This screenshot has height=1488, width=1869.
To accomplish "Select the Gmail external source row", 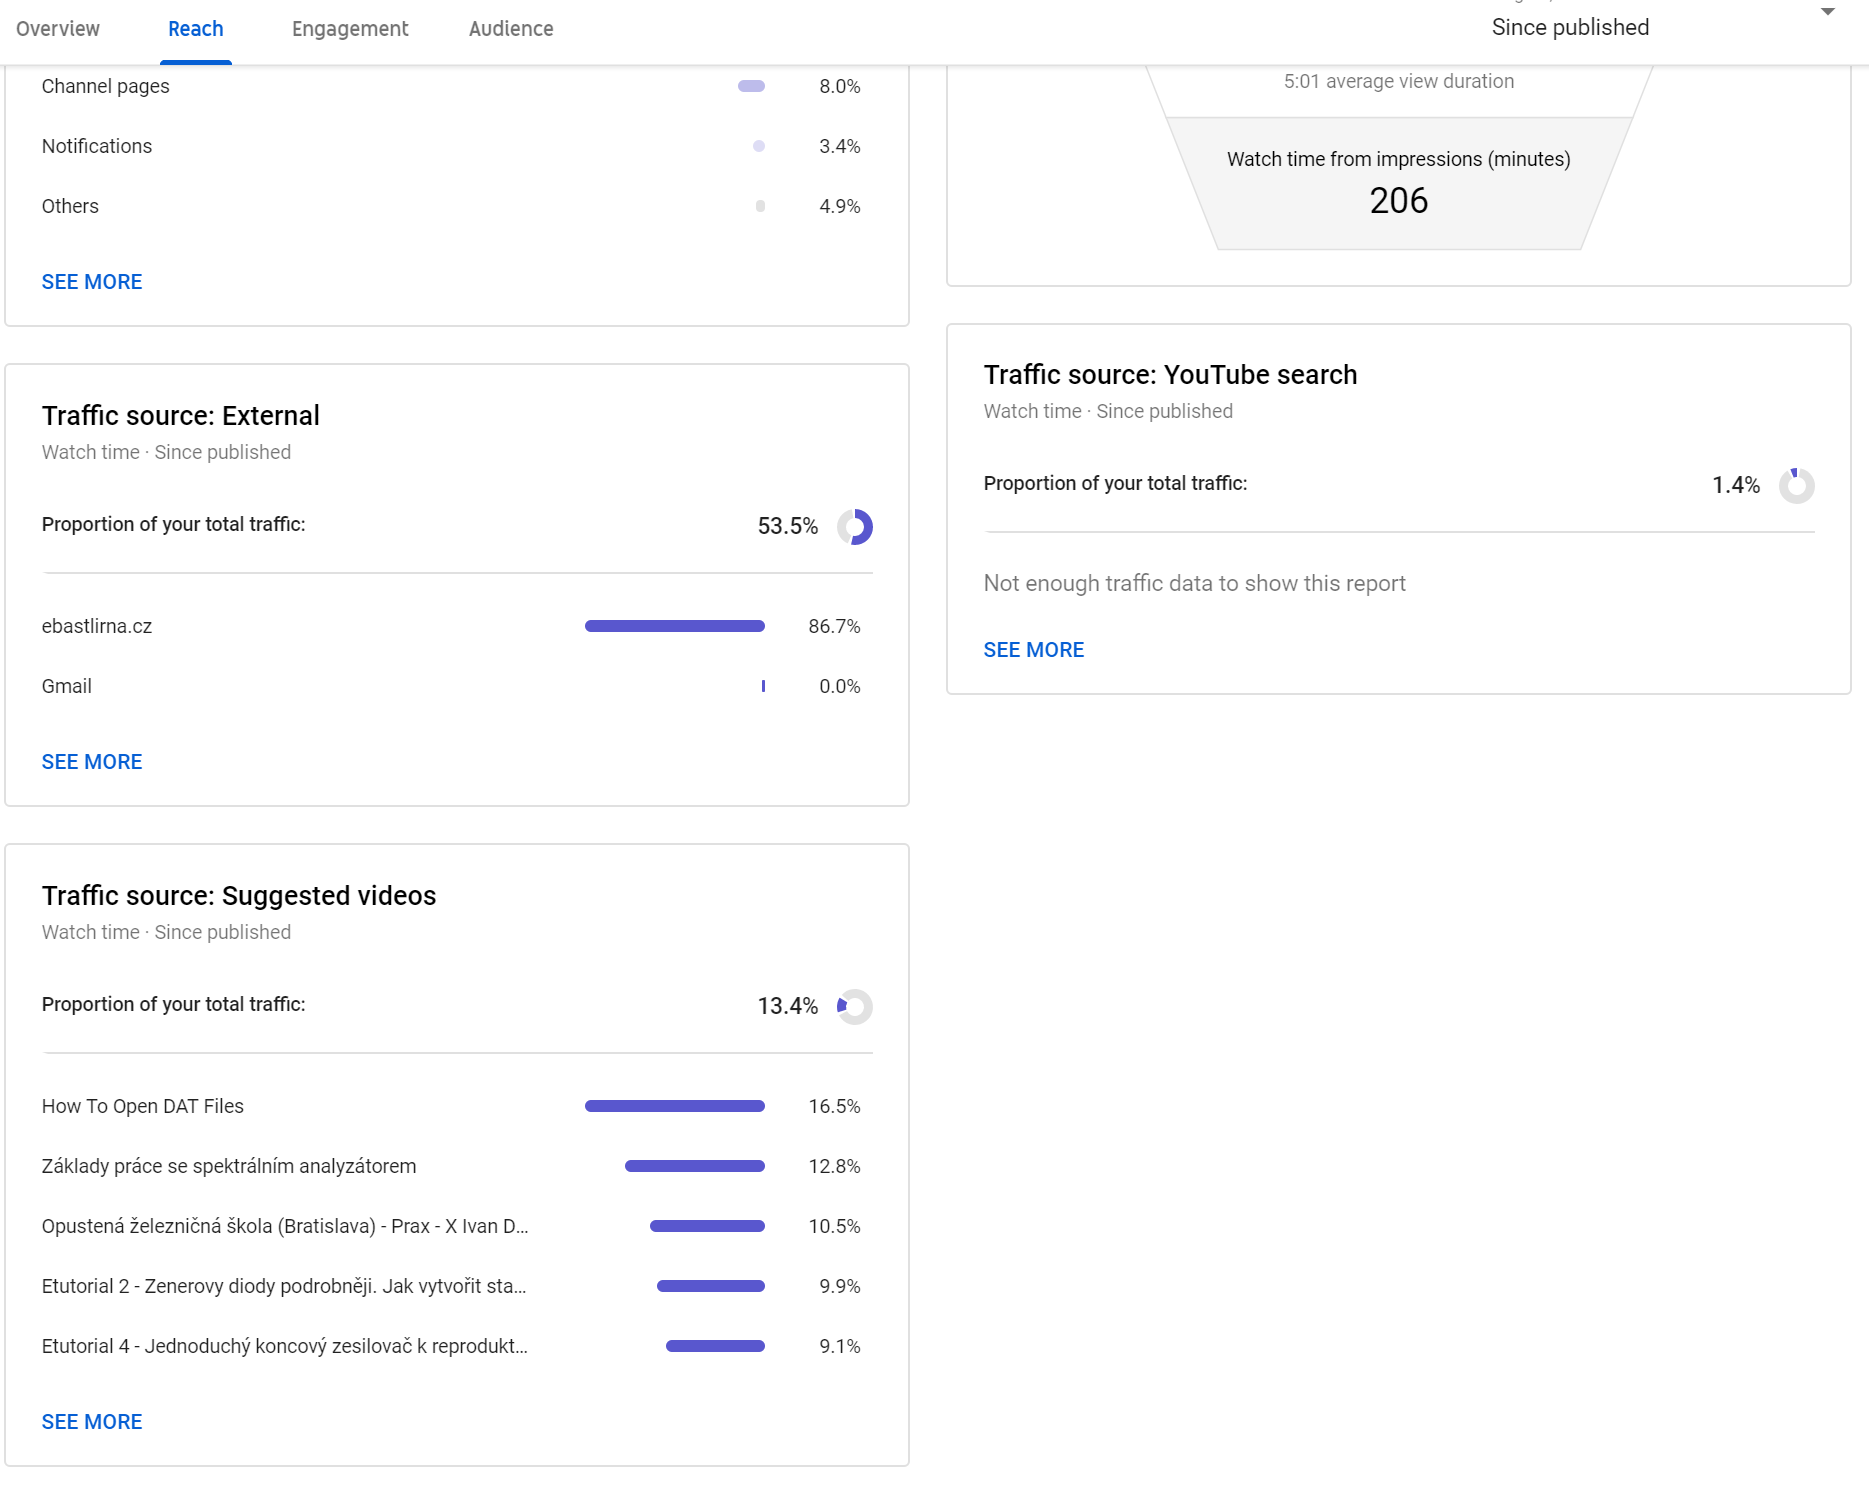I will 67,686.
